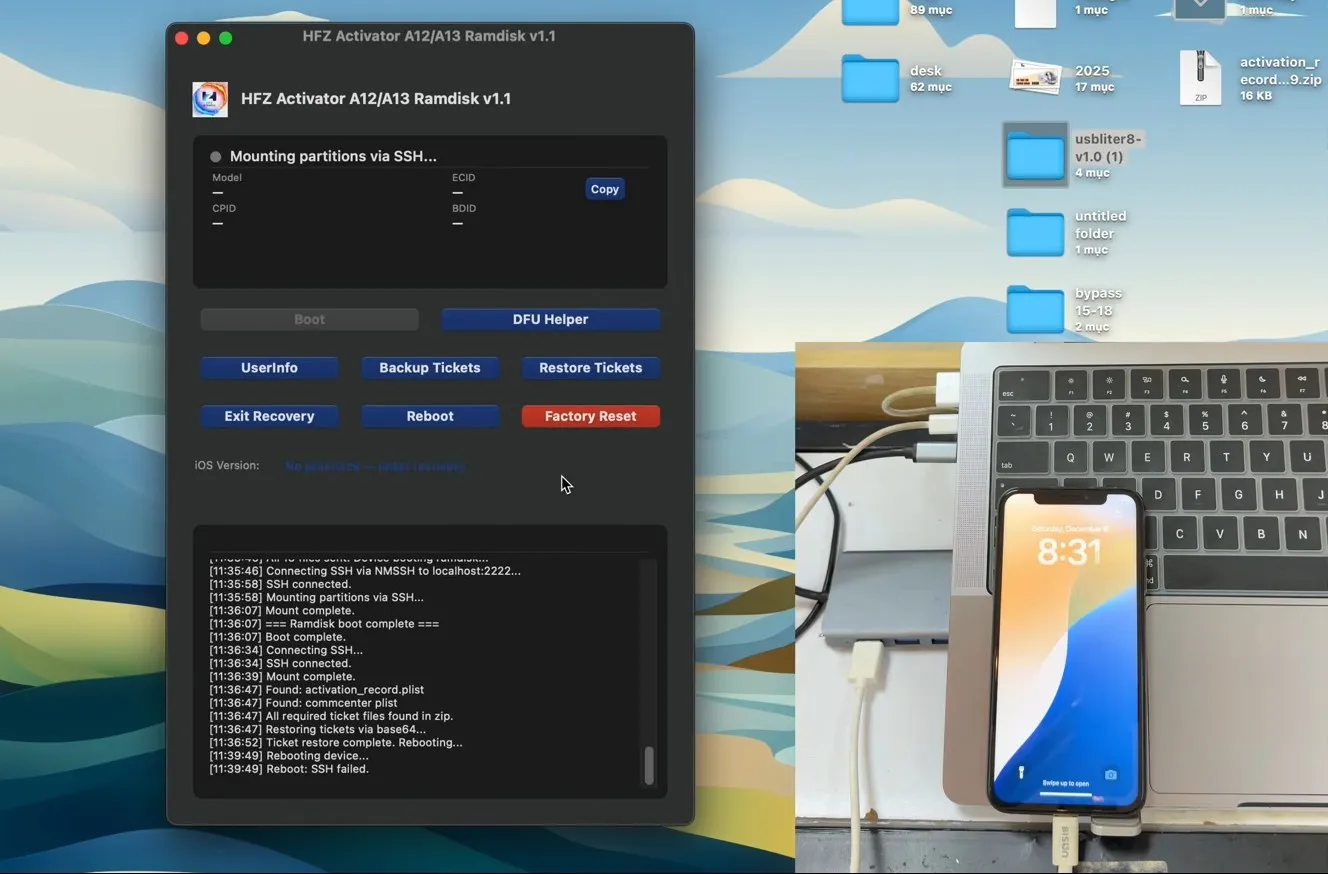1328x874 pixels.
Task: Click the HFZ Activator logo icon
Action: (x=210, y=99)
